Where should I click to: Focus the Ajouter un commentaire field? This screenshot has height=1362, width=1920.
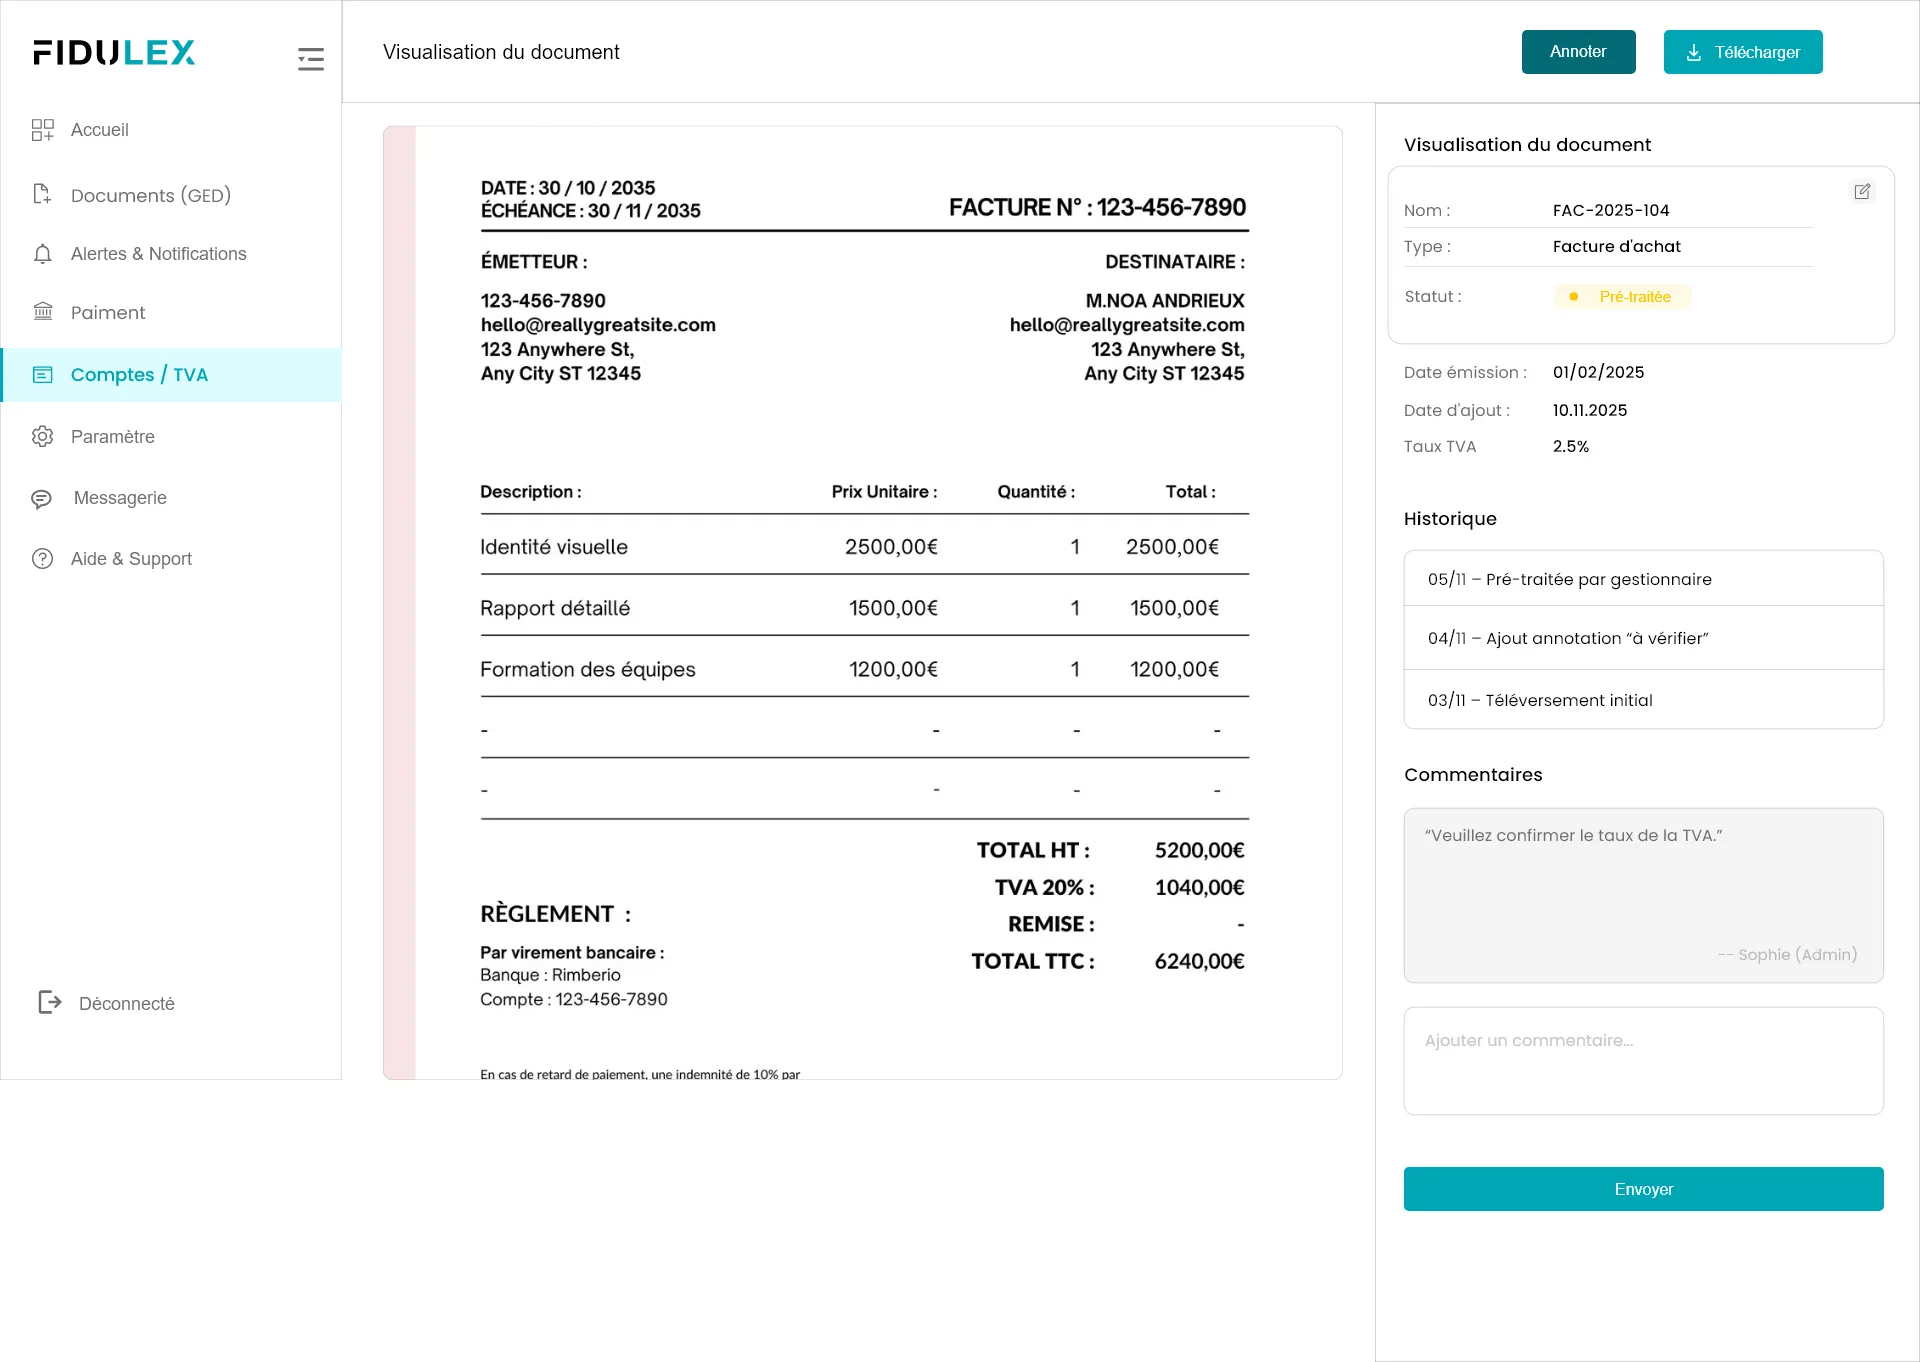point(1643,1060)
